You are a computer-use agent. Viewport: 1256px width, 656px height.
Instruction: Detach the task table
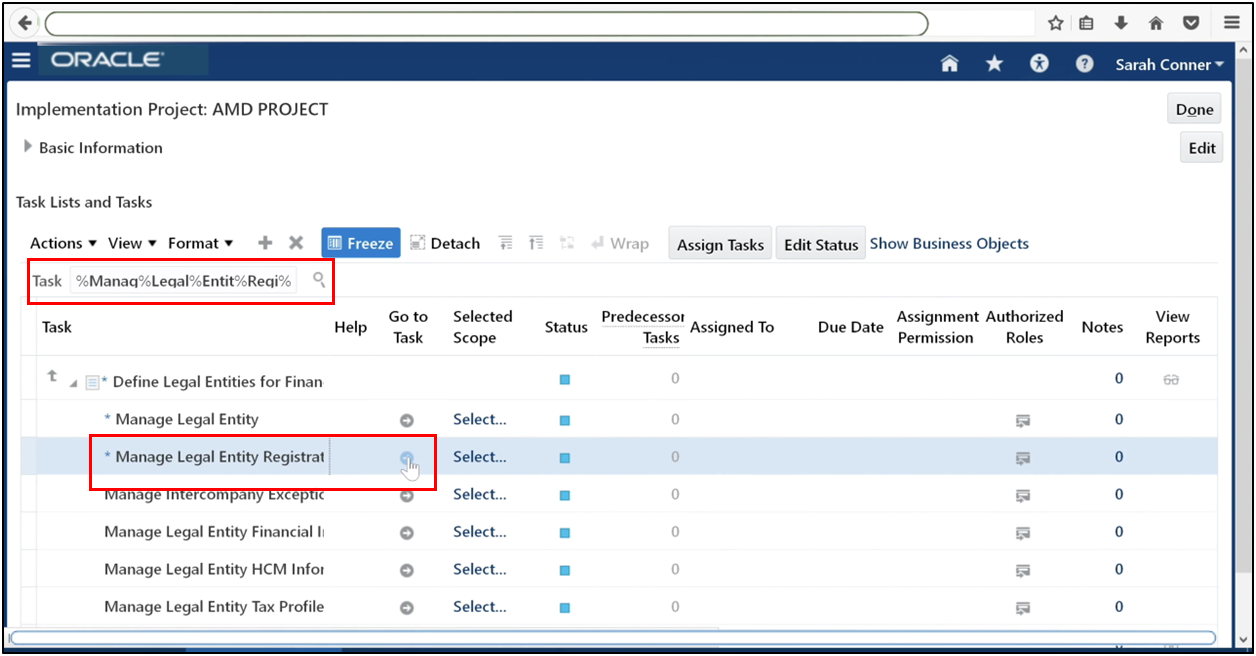click(x=444, y=242)
